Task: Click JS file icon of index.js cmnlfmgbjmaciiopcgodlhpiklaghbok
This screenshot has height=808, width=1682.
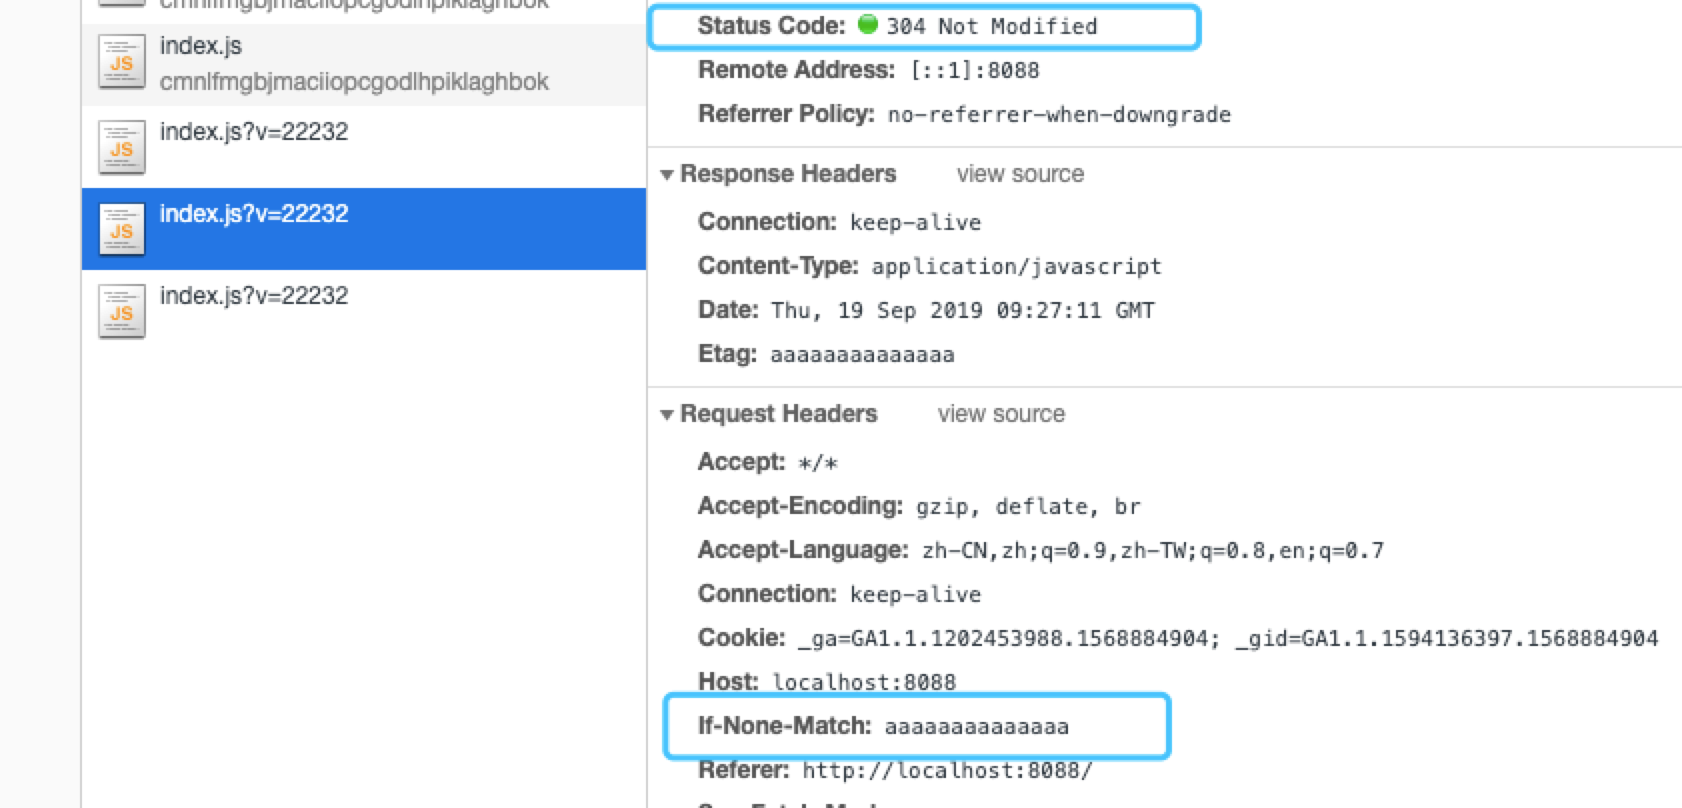Action: (x=122, y=62)
